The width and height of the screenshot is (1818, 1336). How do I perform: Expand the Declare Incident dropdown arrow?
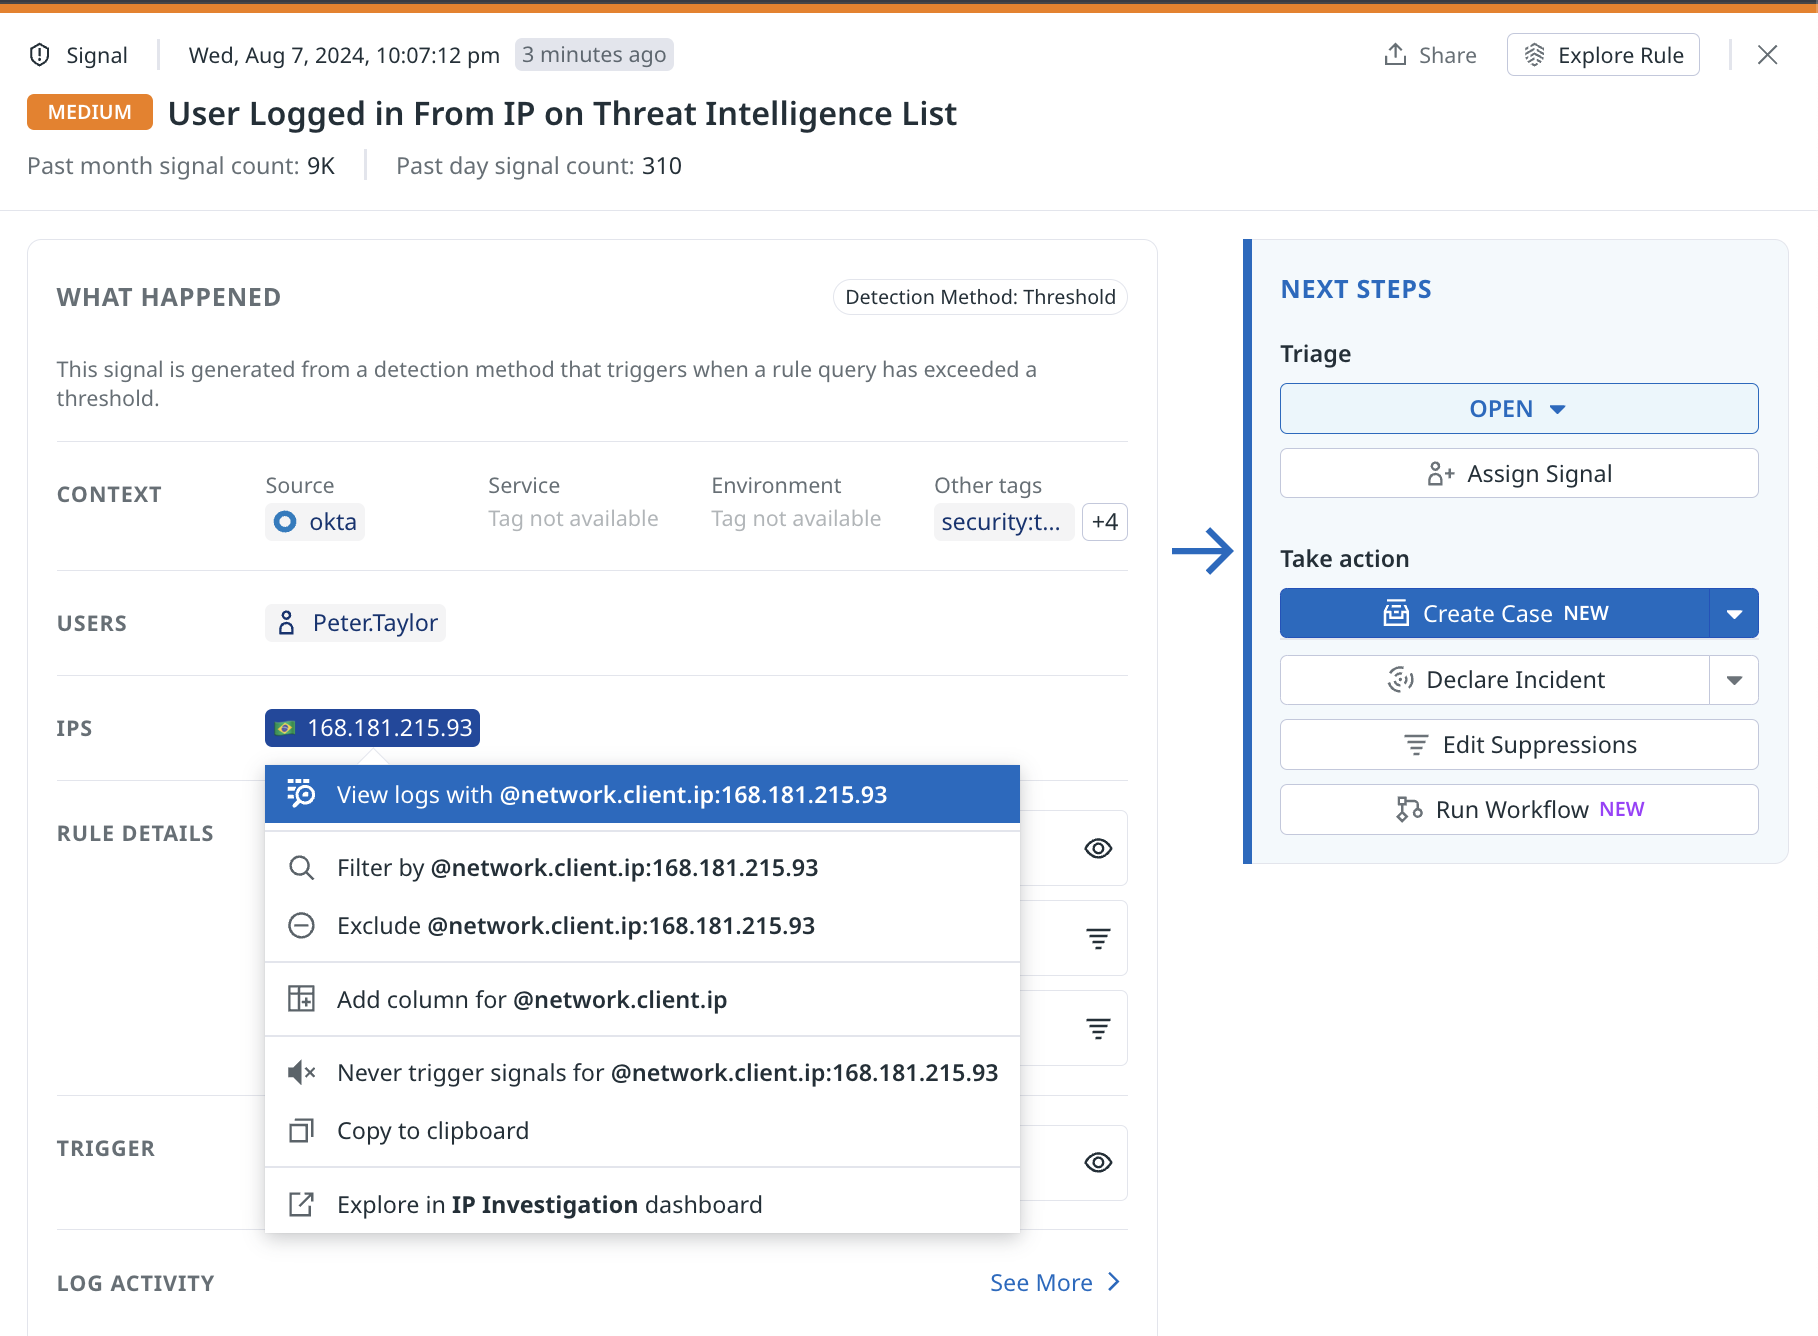(x=1735, y=680)
